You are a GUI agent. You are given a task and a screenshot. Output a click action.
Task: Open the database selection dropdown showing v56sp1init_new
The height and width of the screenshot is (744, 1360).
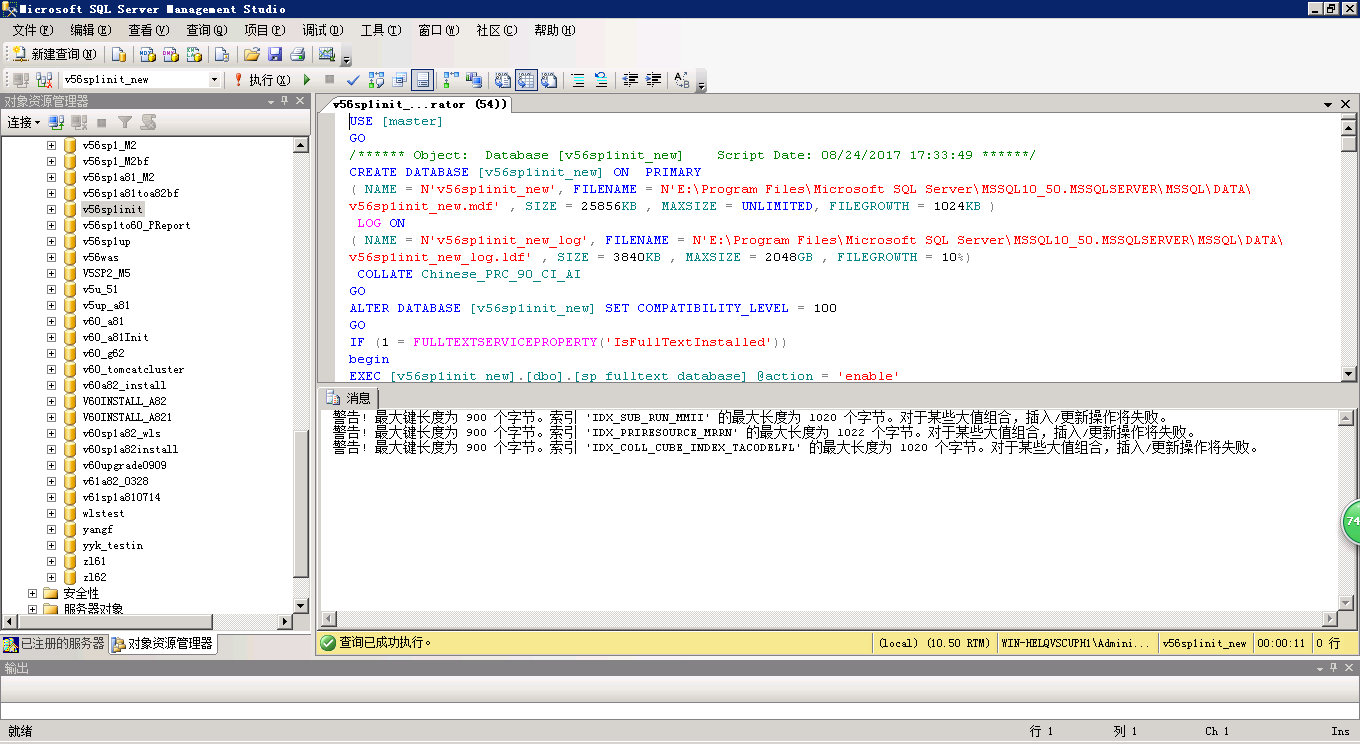pyautogui.click(x=215, y=79)
